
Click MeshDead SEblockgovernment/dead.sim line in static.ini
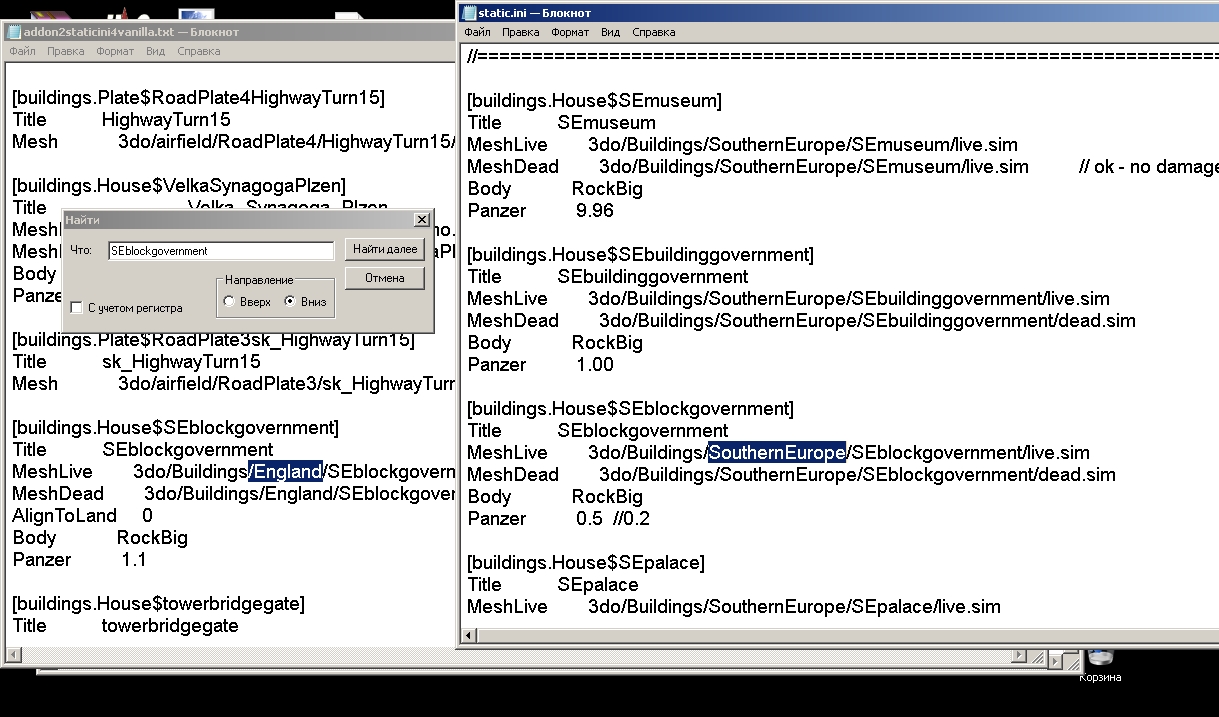pos(791,475)
